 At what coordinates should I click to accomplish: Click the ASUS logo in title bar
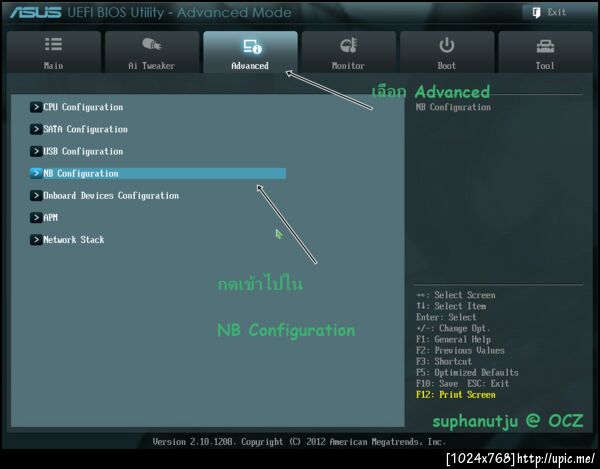point(35,13)
